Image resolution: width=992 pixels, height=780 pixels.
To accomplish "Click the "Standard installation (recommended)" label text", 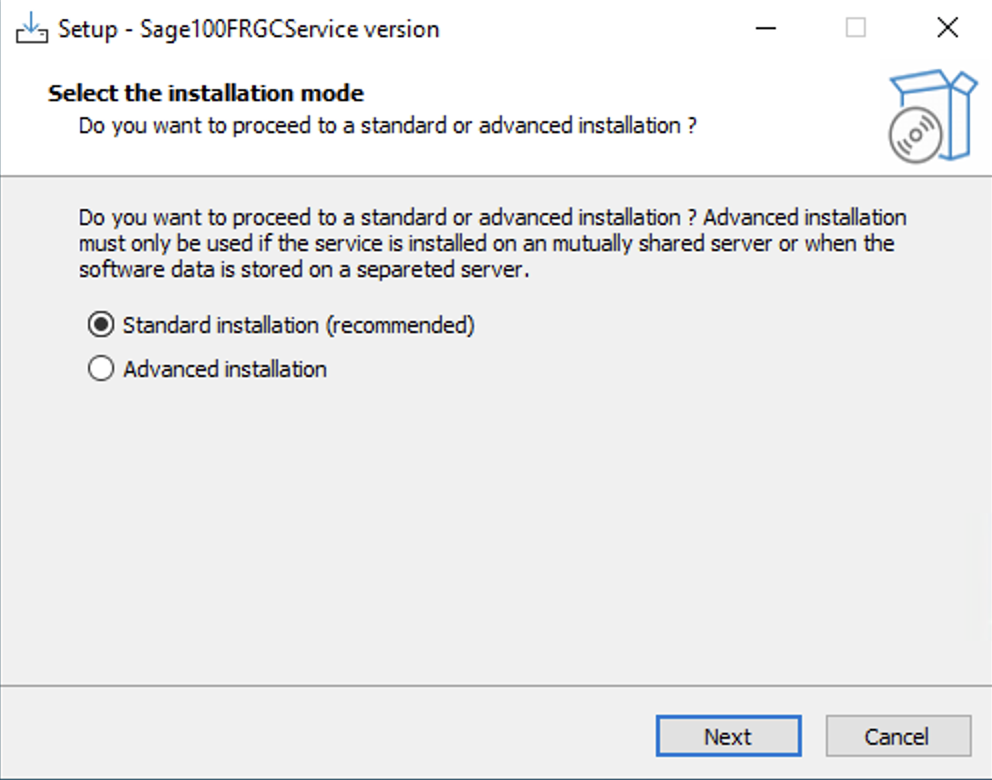I will click(x=299, y=325).
